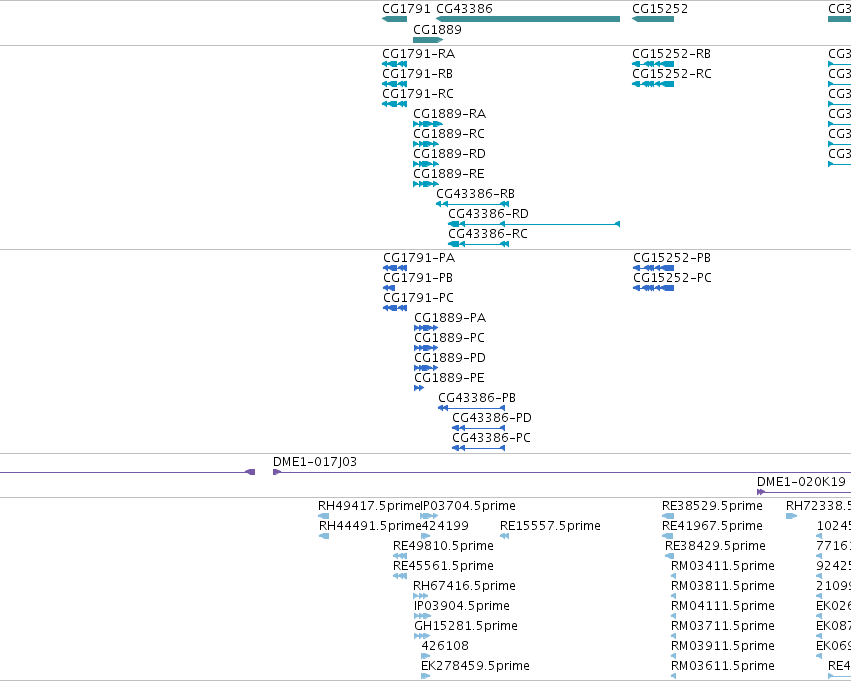Select protein CG1791-PB
The image size is (851, 681).
[x=418, y=278]
